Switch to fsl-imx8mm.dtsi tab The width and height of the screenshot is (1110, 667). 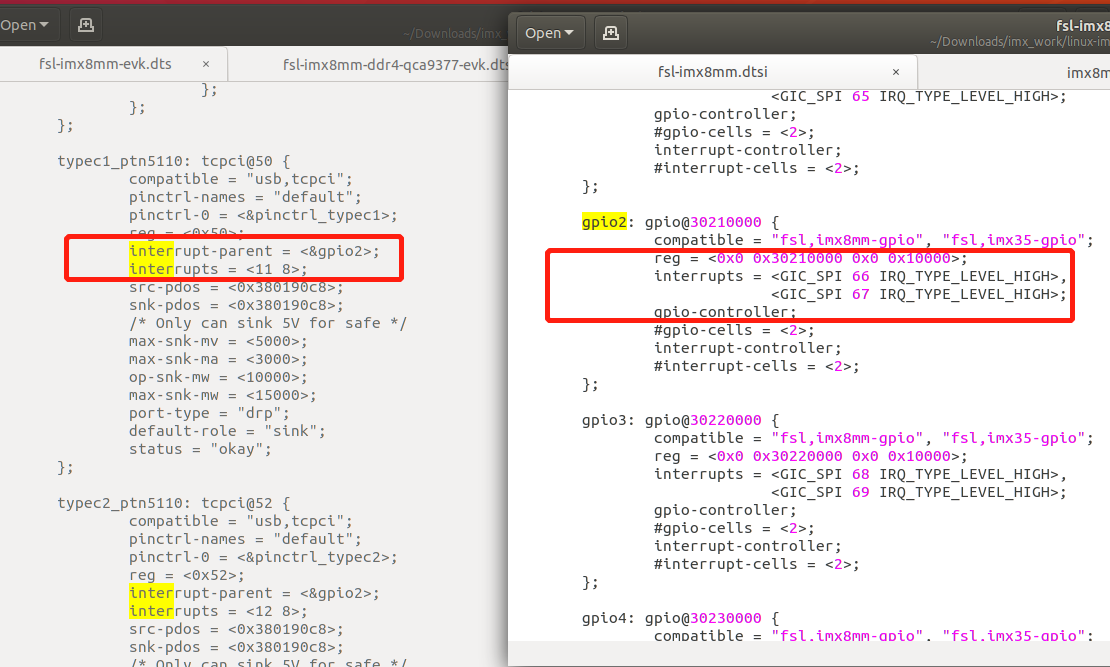point(712,72)
